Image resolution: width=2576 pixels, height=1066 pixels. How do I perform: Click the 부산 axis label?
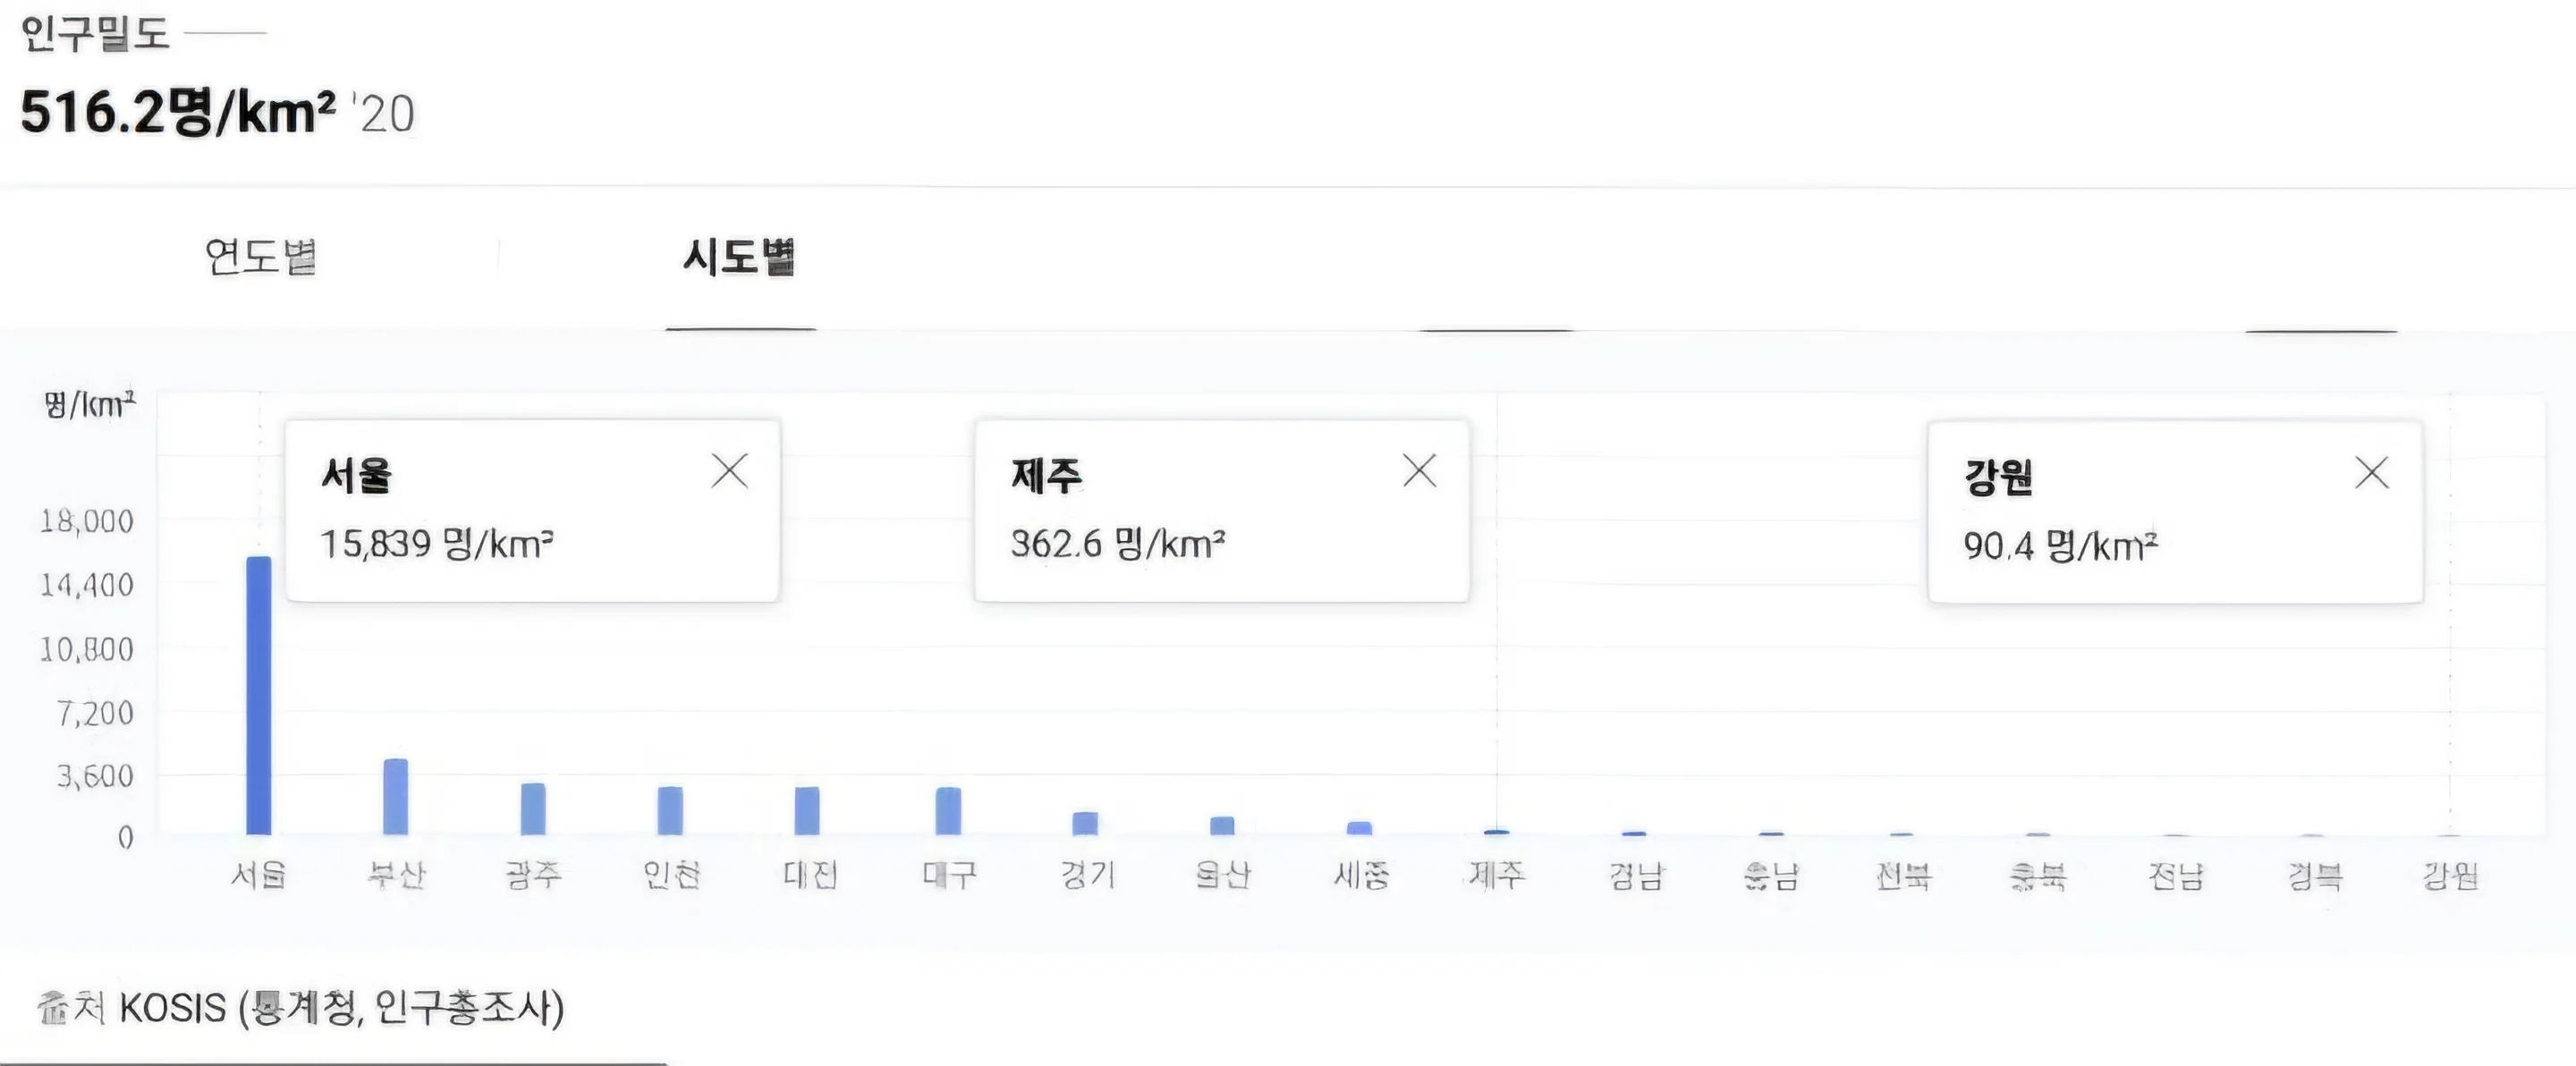pyautogui.click(x=396, y=876)
